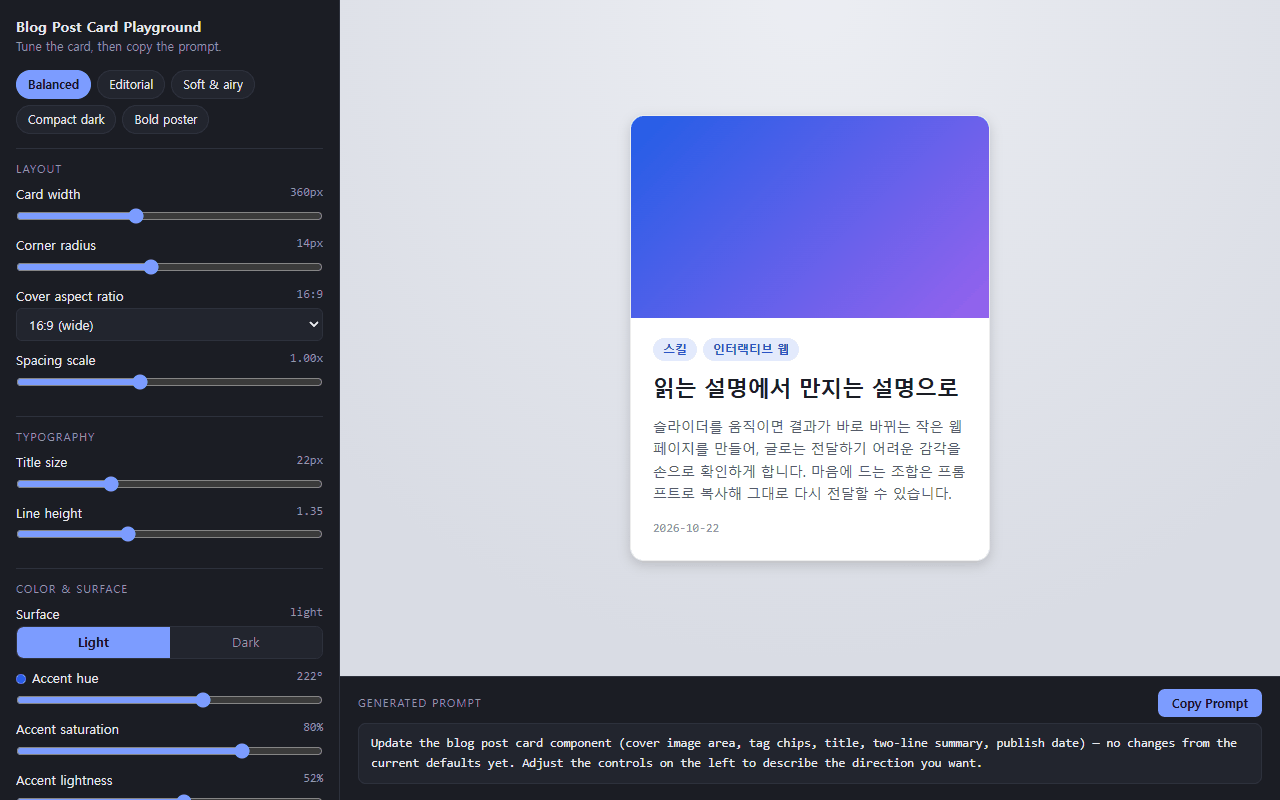
Task: Click the Accent saturation slider
Action: coord(169,751)
